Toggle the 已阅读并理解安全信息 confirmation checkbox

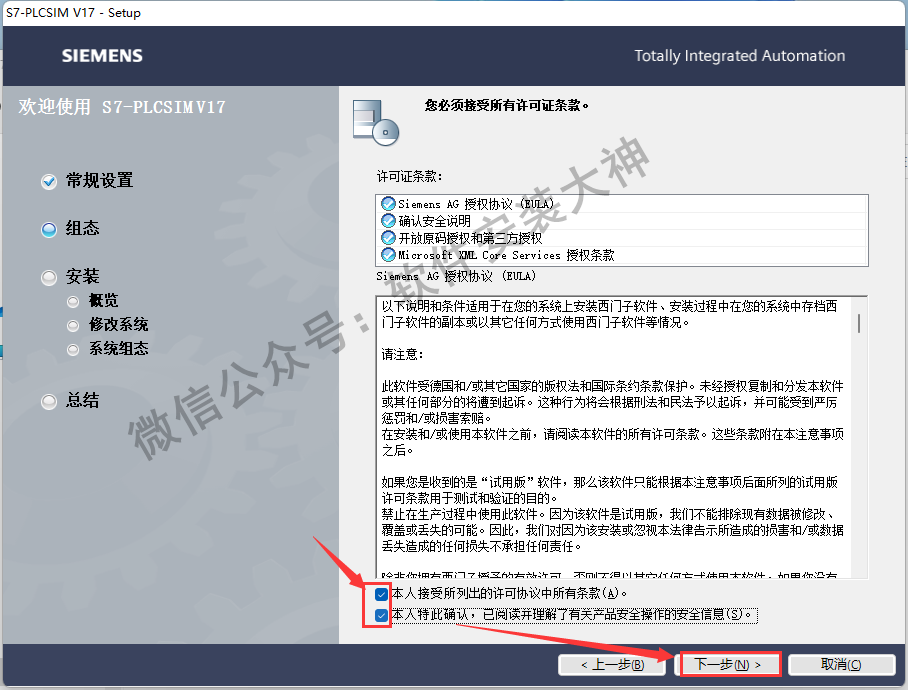[x=381, y=615]
